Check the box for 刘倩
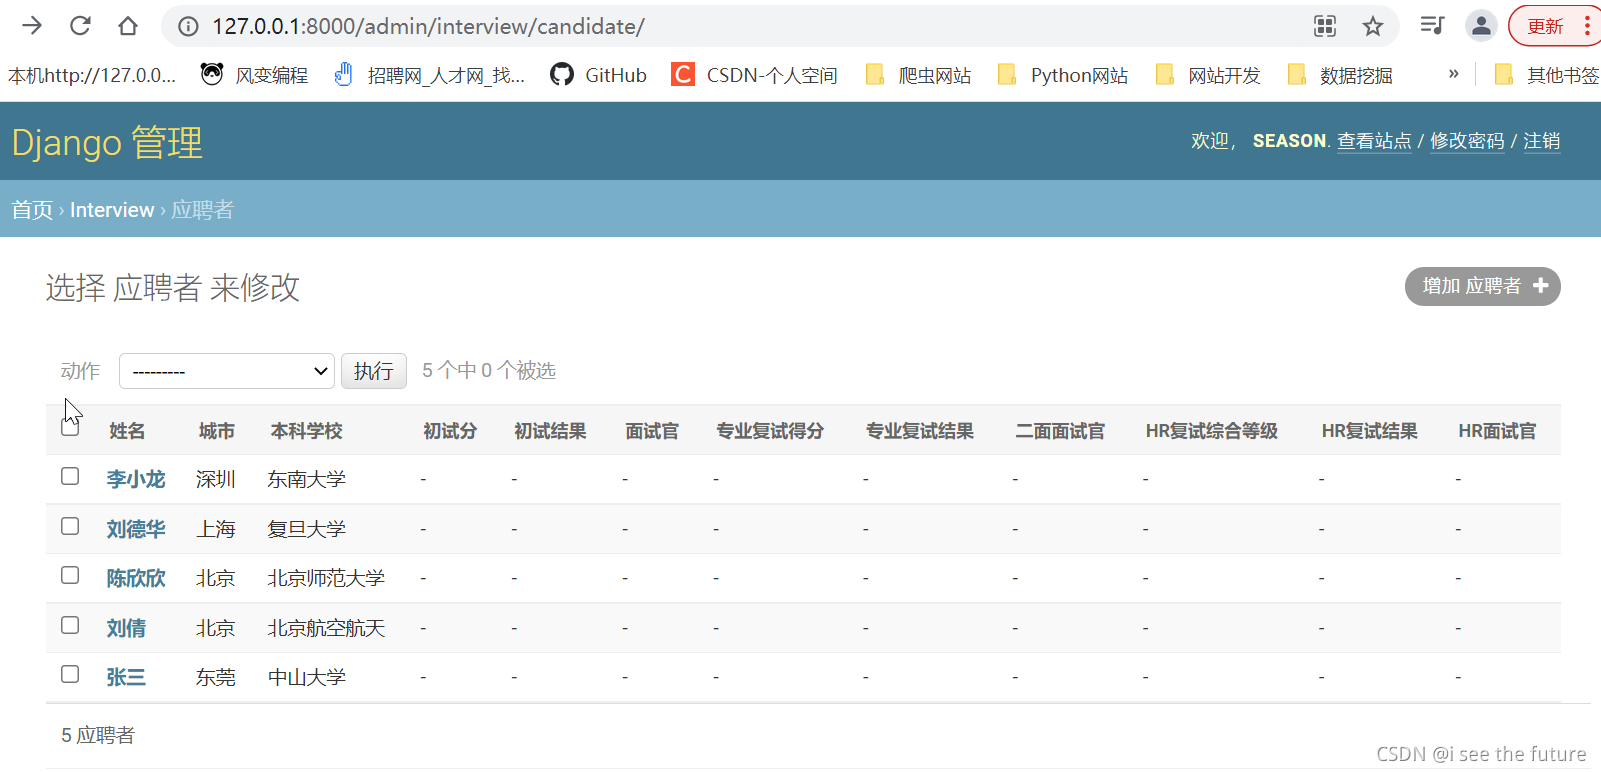Image resolution: width=1601 pixels, height=772 pixels. (70, 625)
